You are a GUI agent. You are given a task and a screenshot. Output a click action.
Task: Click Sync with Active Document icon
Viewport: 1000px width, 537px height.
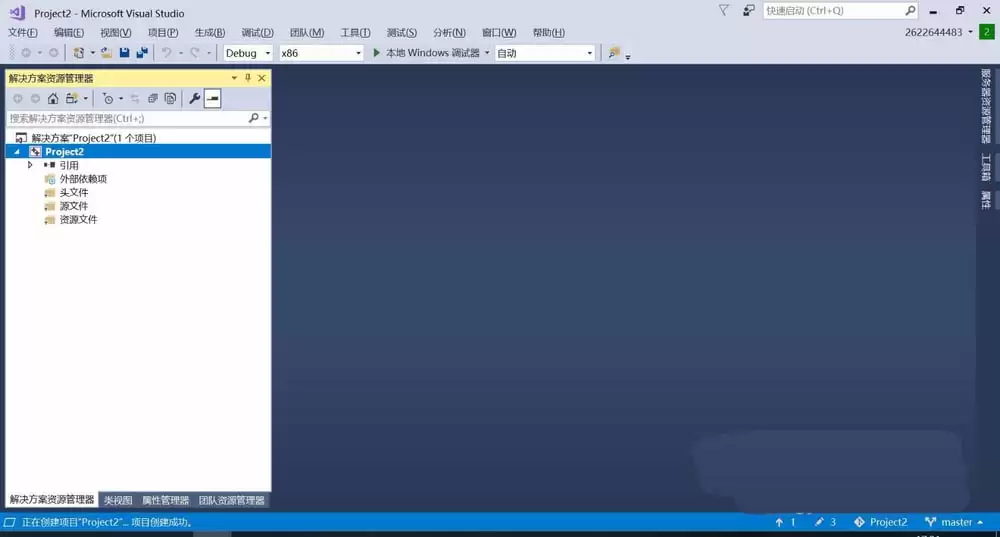coord(135,98)
